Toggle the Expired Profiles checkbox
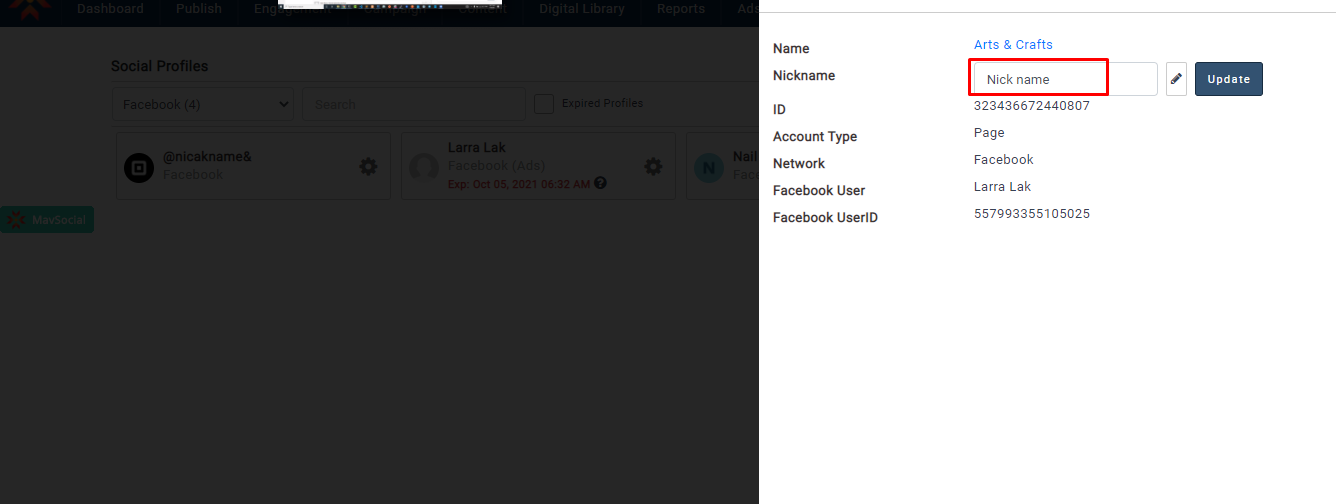The image size is (1336, 504). pos(544,104)
